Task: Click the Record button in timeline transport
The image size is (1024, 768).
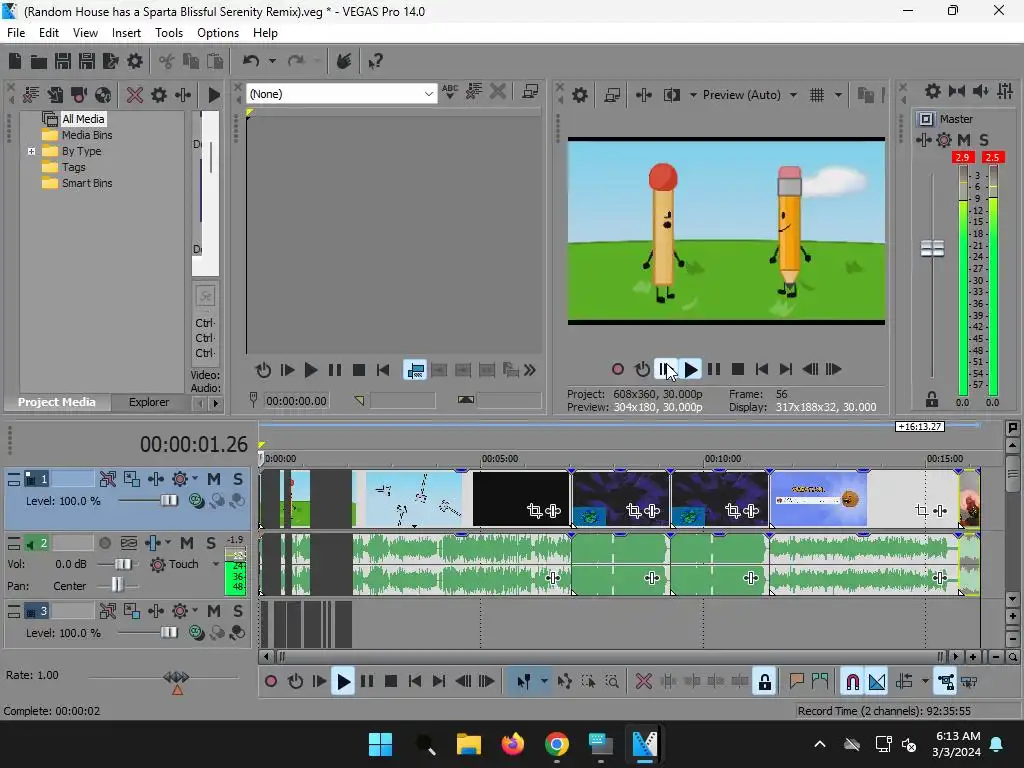Action: click(x=270, y=682)
